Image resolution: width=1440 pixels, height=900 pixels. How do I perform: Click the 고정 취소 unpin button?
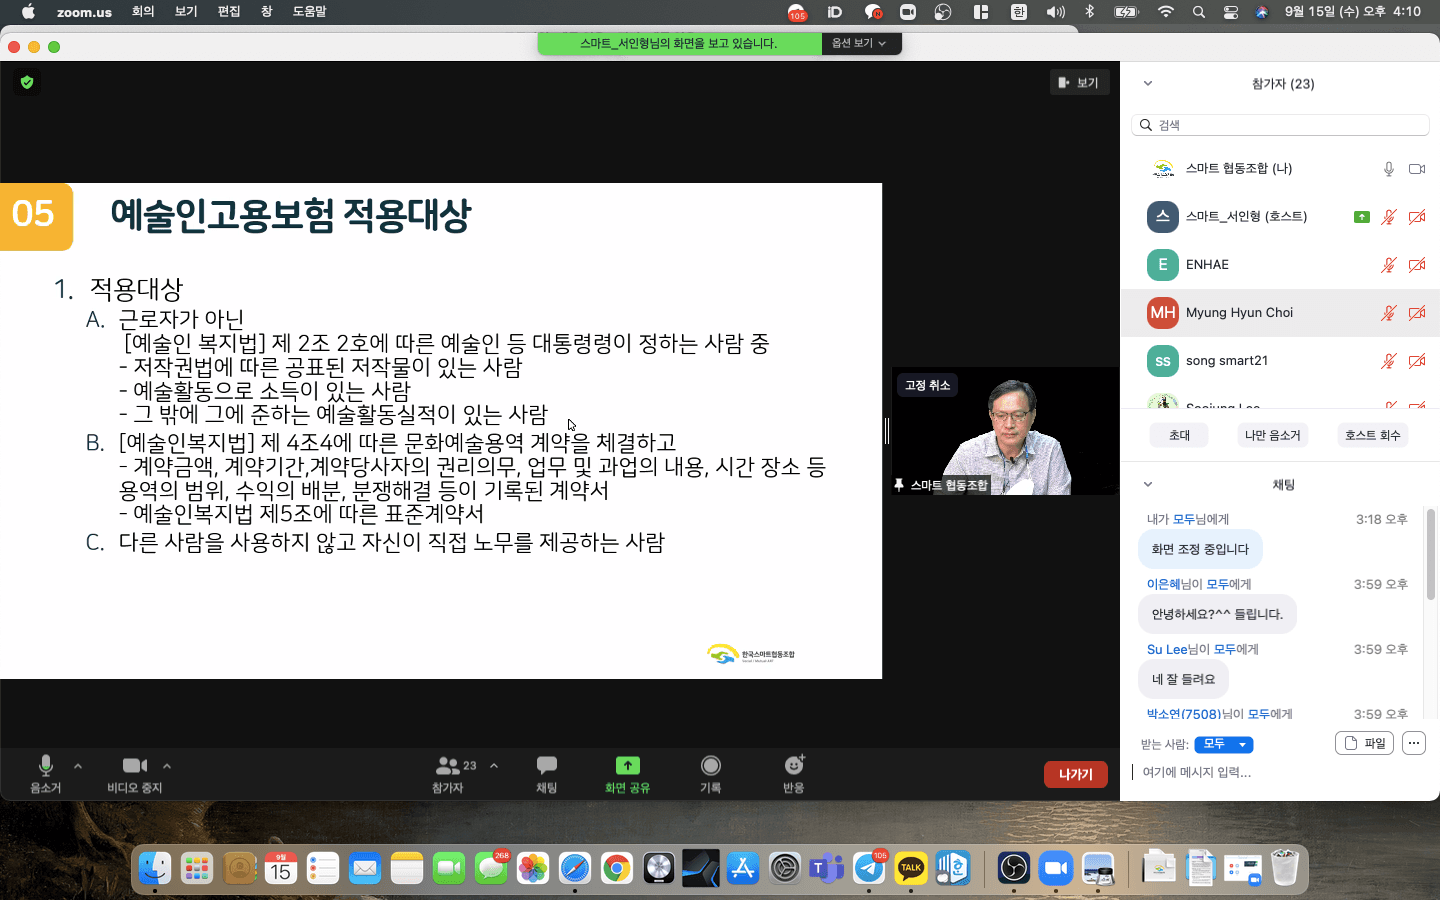(927, 385)
